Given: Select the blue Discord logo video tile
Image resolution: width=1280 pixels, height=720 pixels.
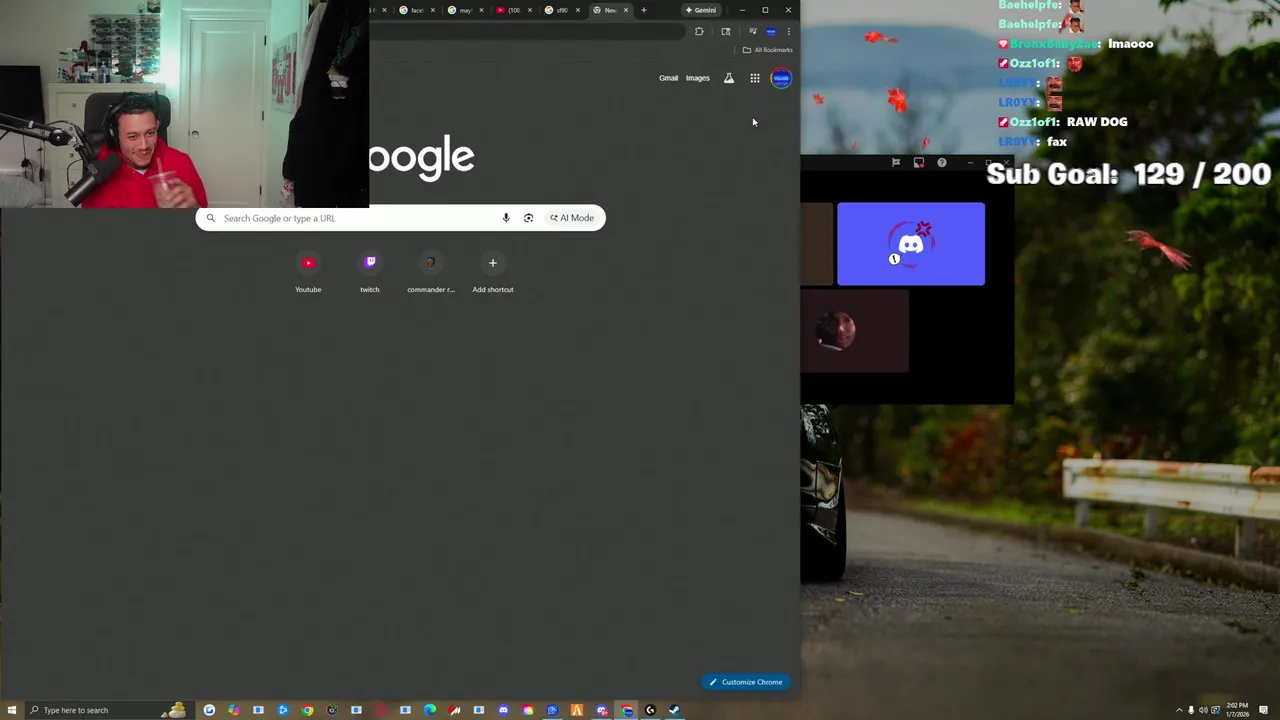Looking at the screenshot, I should pyautogui.click(x=911, y=244).
